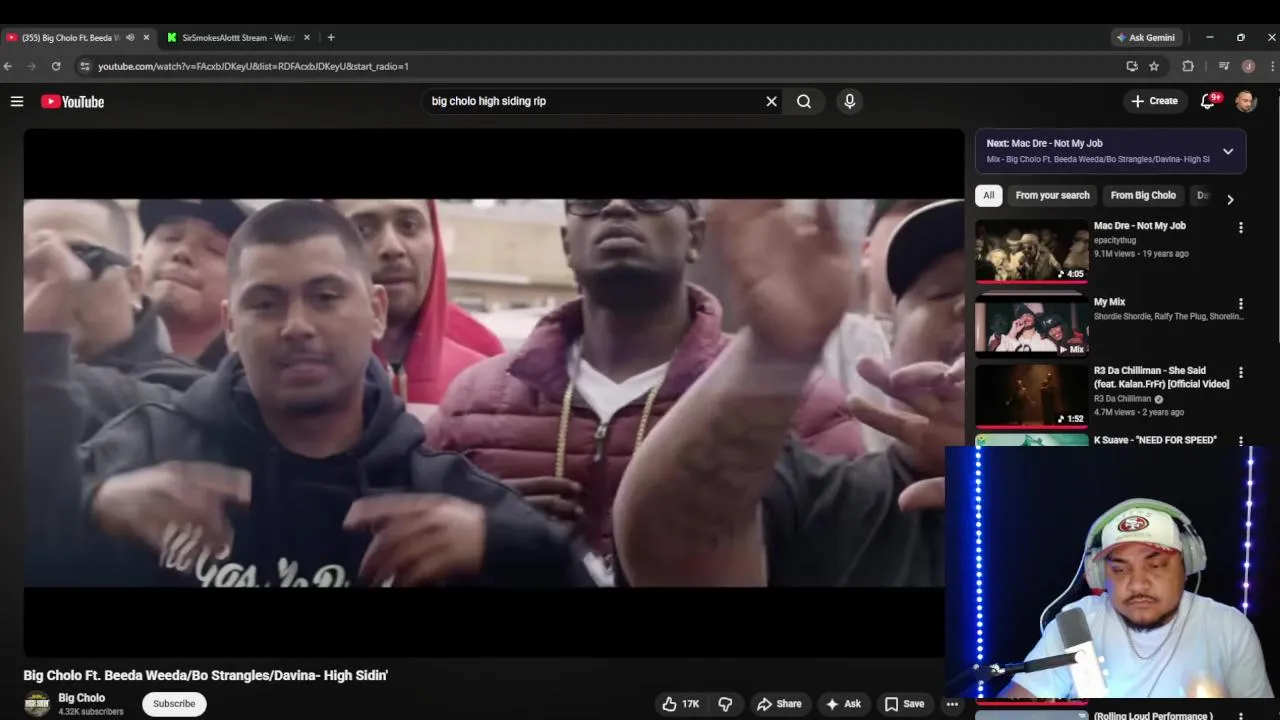Select the YouTube URL in address bar
This screenshot has height=720, width=1280.
(253, 66)
